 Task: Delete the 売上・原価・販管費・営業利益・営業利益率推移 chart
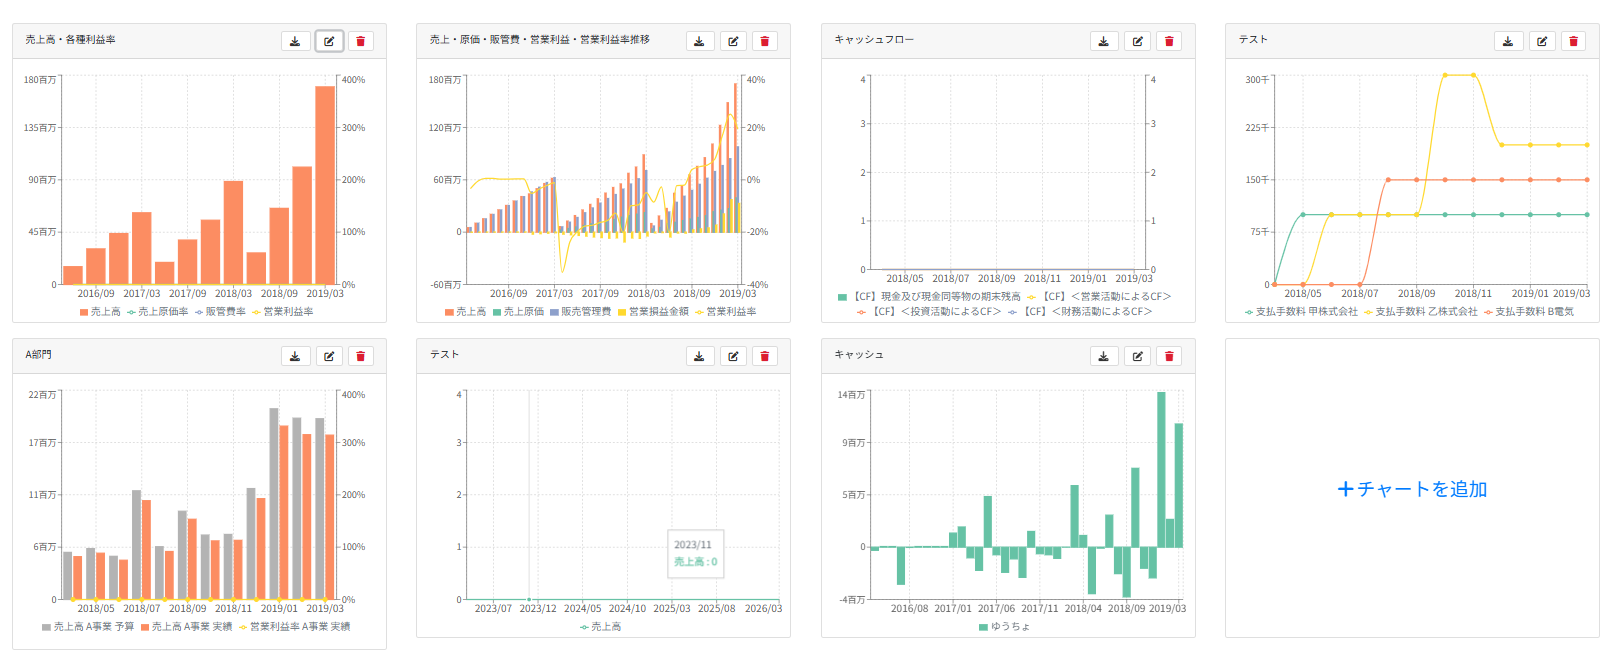tap(765, 41)
